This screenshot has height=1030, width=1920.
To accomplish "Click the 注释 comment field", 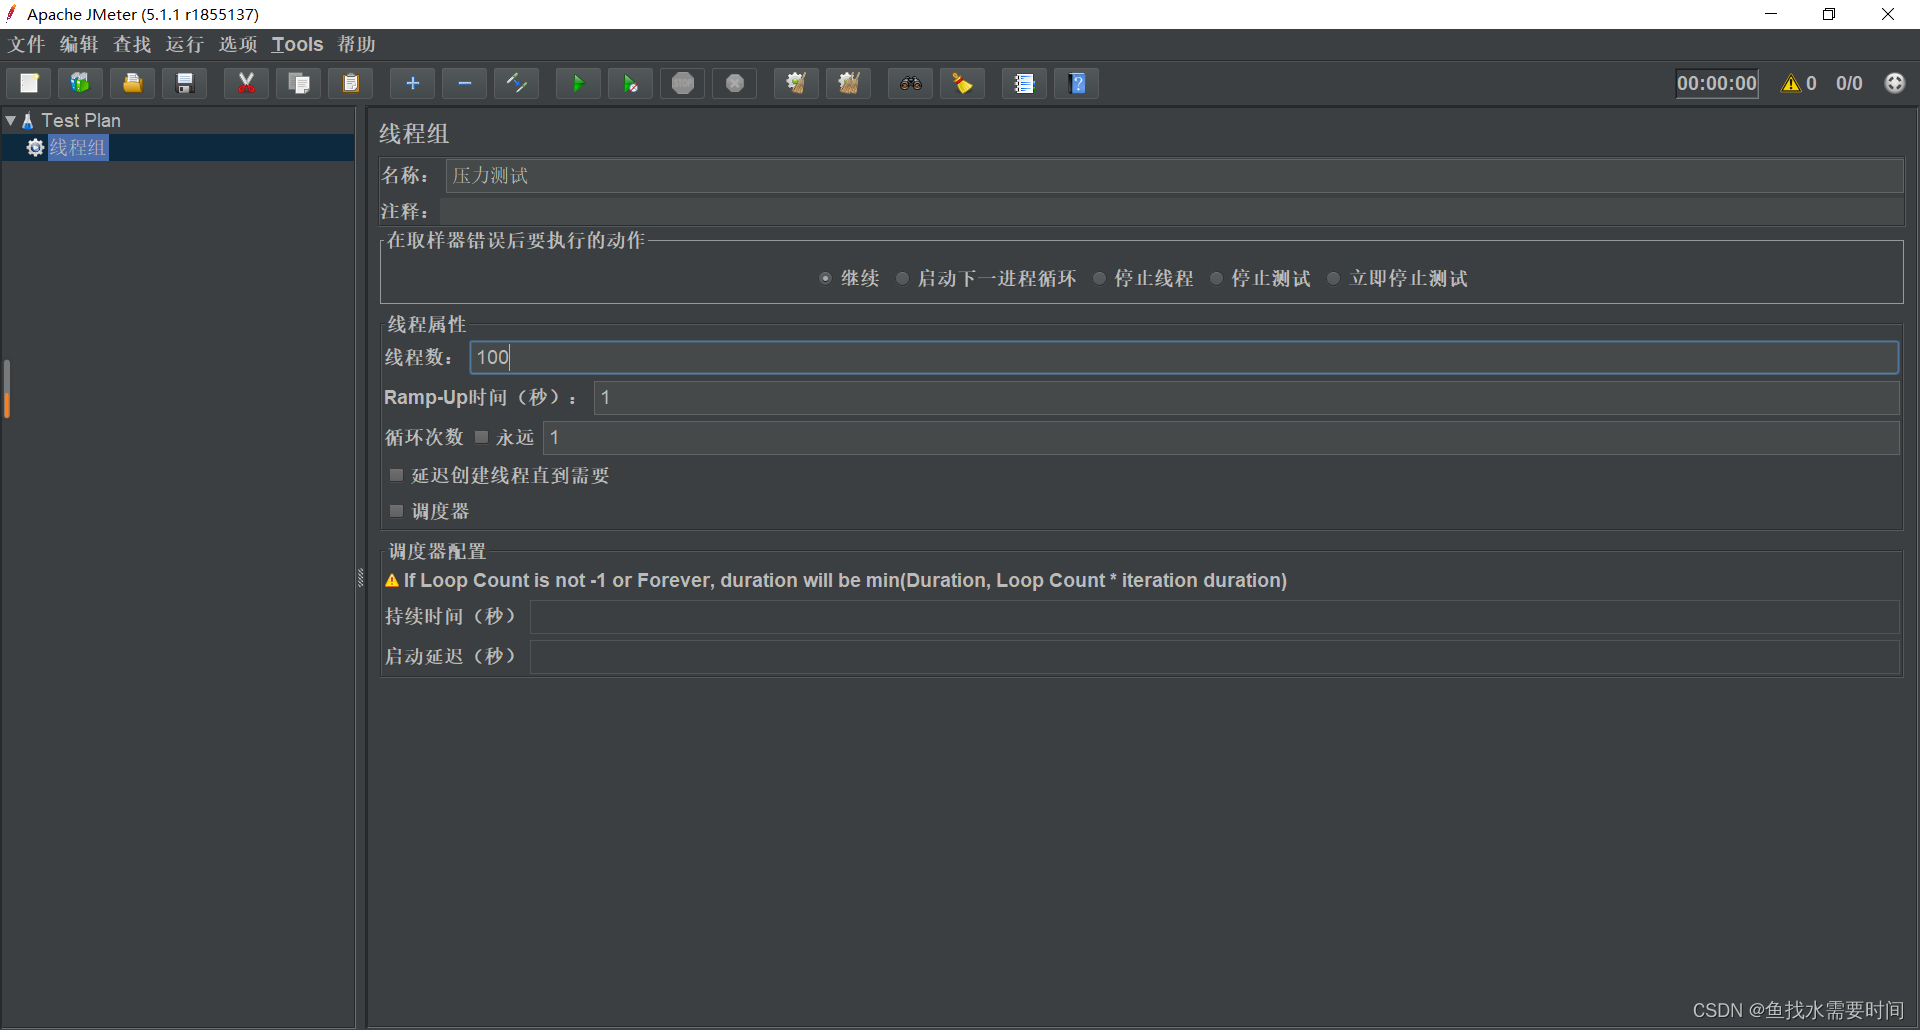I will pyautogui.click(x=1171, y=211).
